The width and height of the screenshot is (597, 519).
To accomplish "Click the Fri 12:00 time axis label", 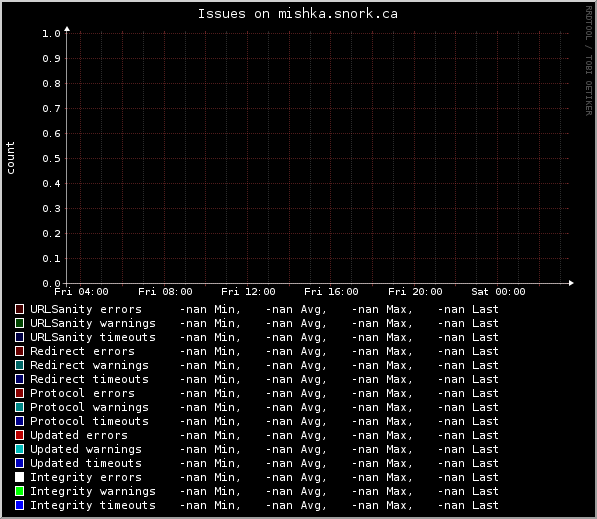I will tap(248, 292).
